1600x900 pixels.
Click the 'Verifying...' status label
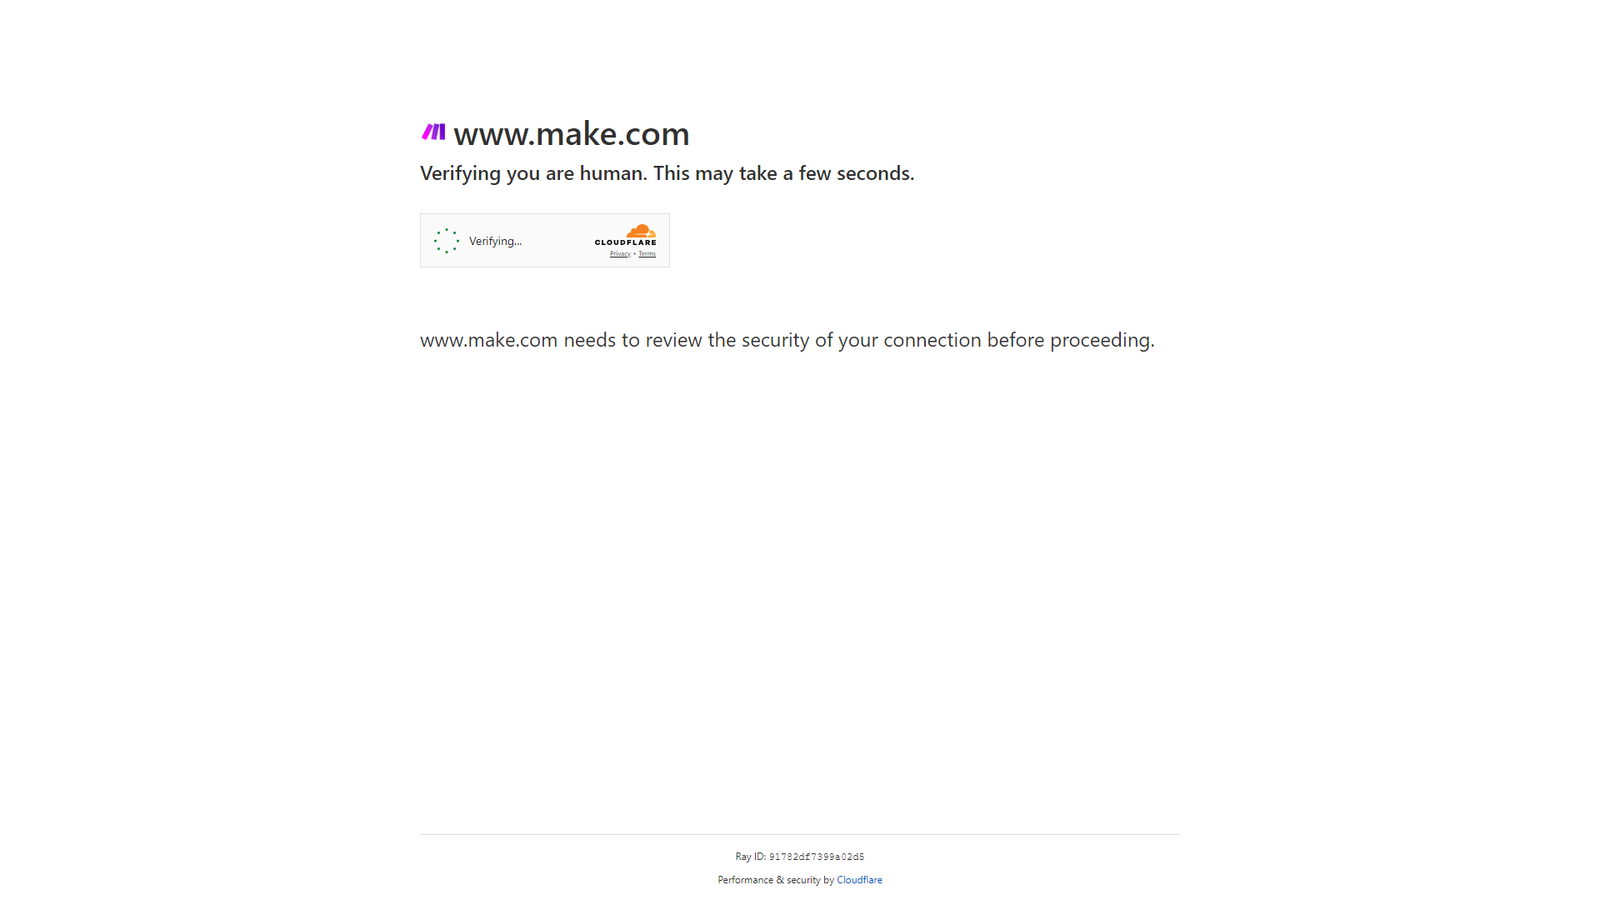[x=495, y=241]
